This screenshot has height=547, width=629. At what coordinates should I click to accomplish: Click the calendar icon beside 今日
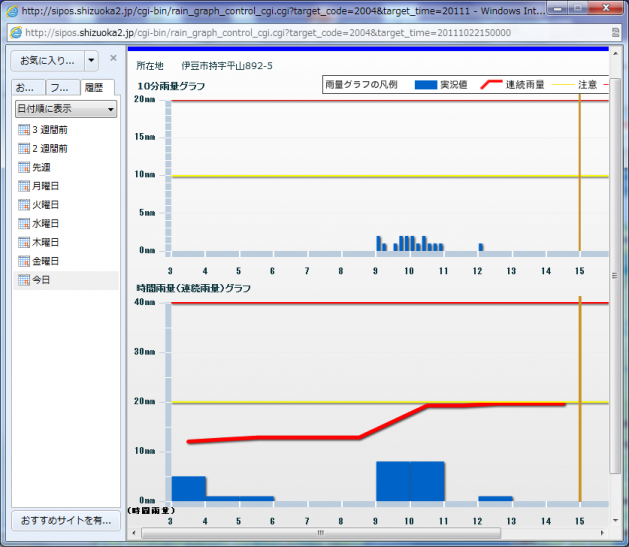point(24,280)
